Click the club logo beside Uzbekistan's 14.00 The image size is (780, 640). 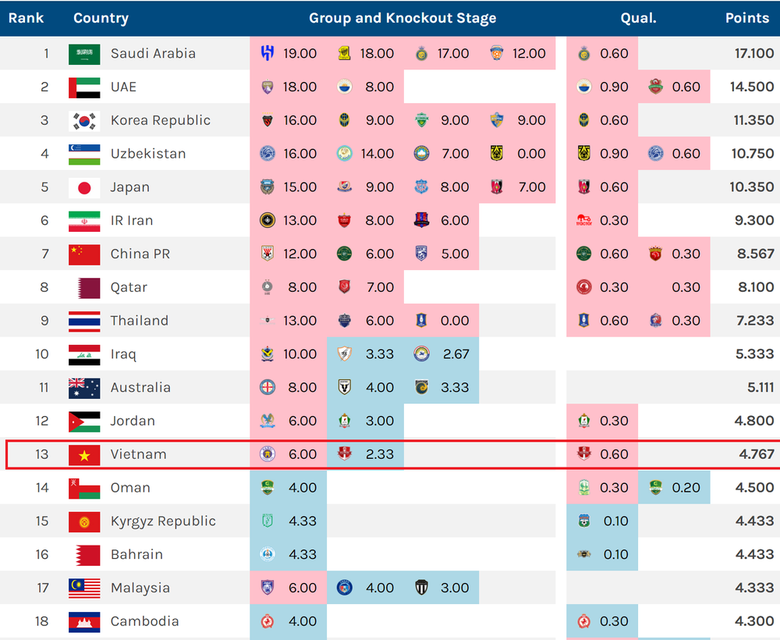345,154
